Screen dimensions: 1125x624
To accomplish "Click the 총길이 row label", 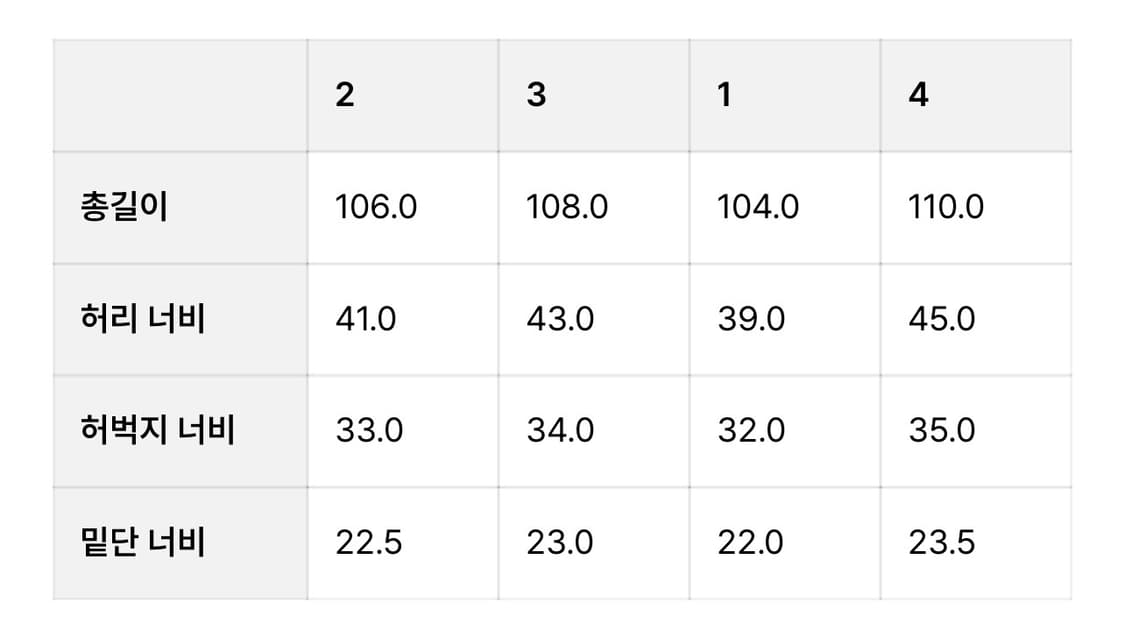I will pos(125,208).
